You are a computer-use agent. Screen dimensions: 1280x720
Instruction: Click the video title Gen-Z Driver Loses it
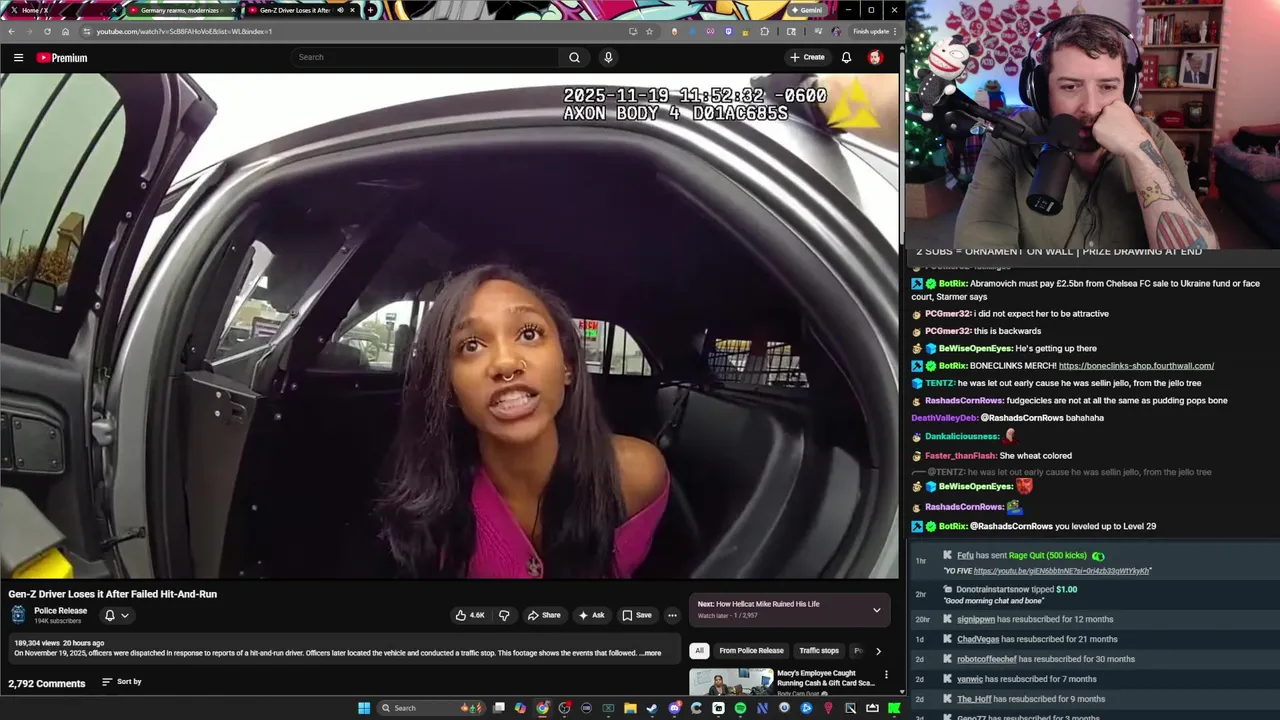coord(113,594)
